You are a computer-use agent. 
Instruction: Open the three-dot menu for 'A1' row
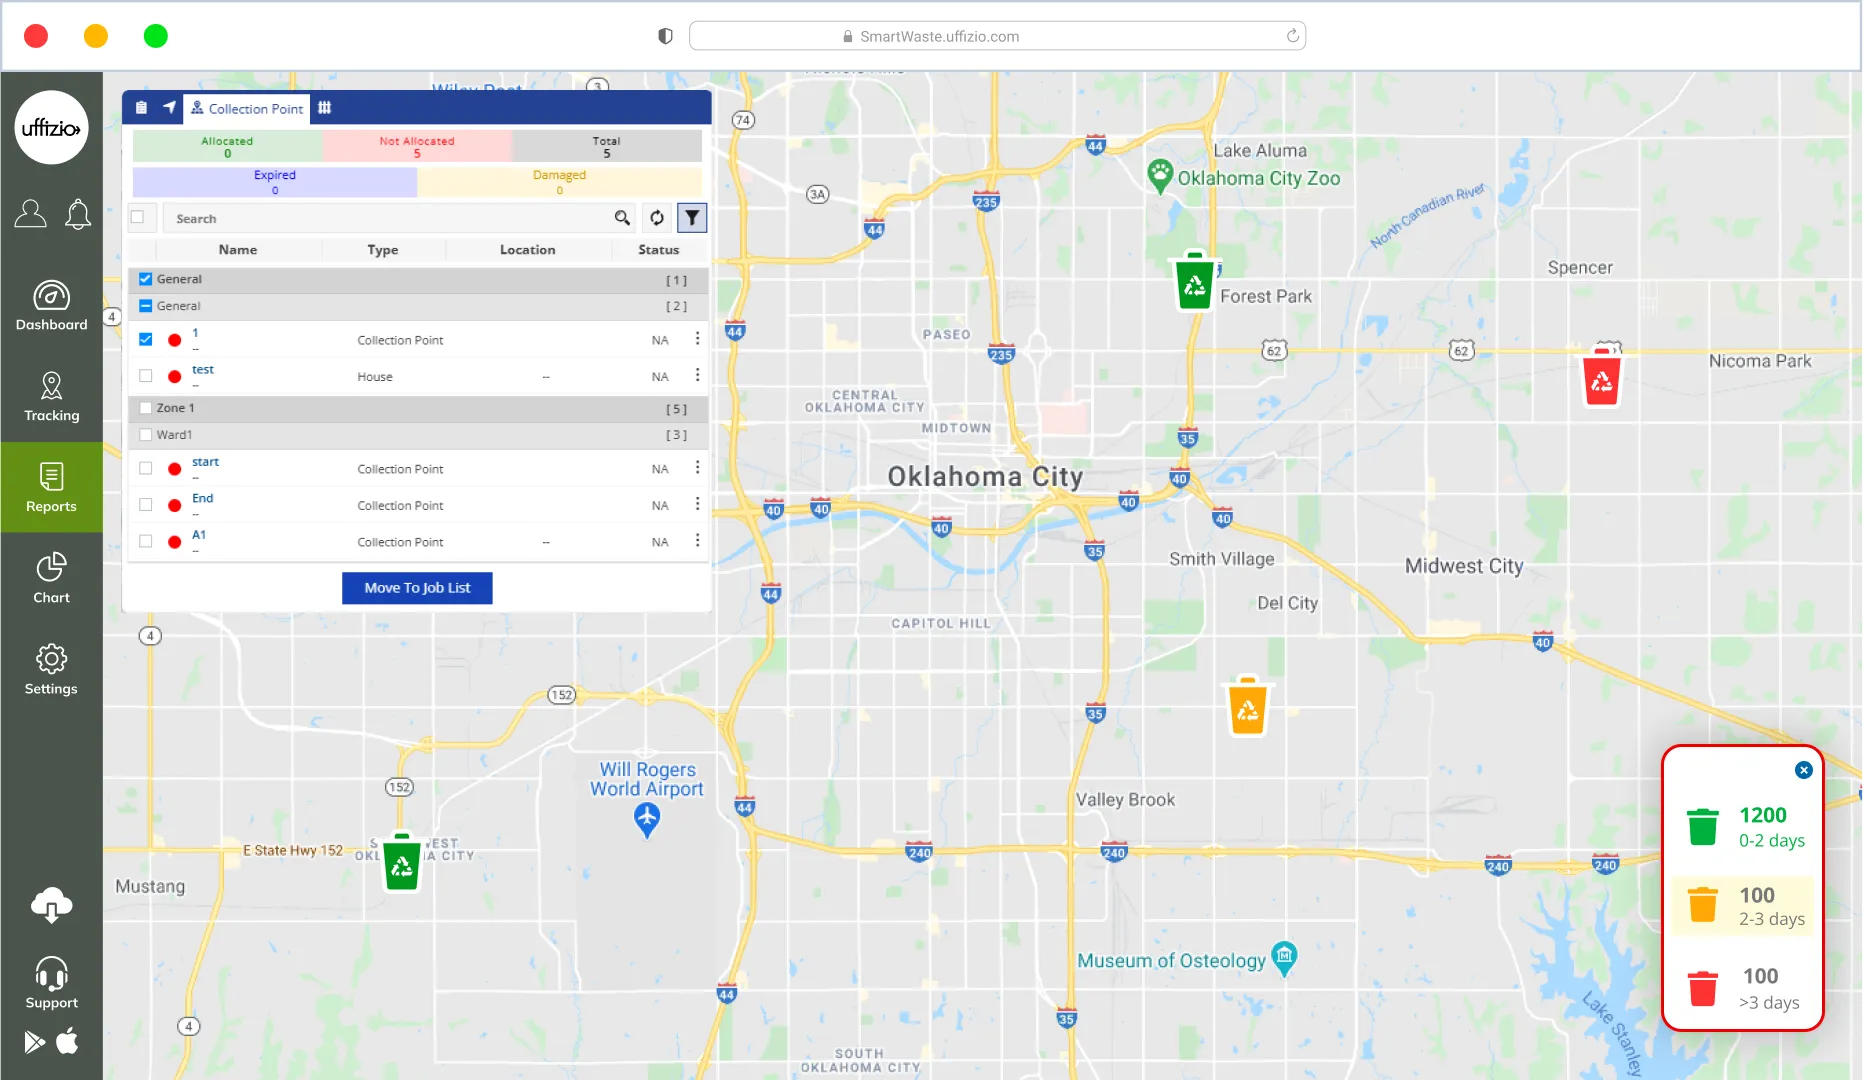click(x=697, y=541)
